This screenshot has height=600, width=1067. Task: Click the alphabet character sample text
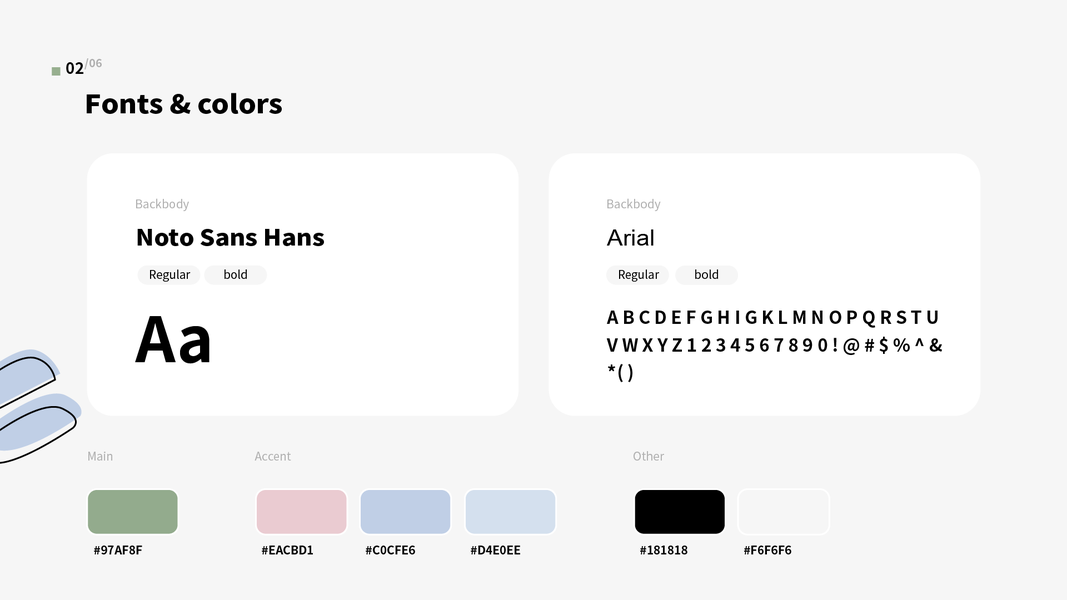(774, 345)
